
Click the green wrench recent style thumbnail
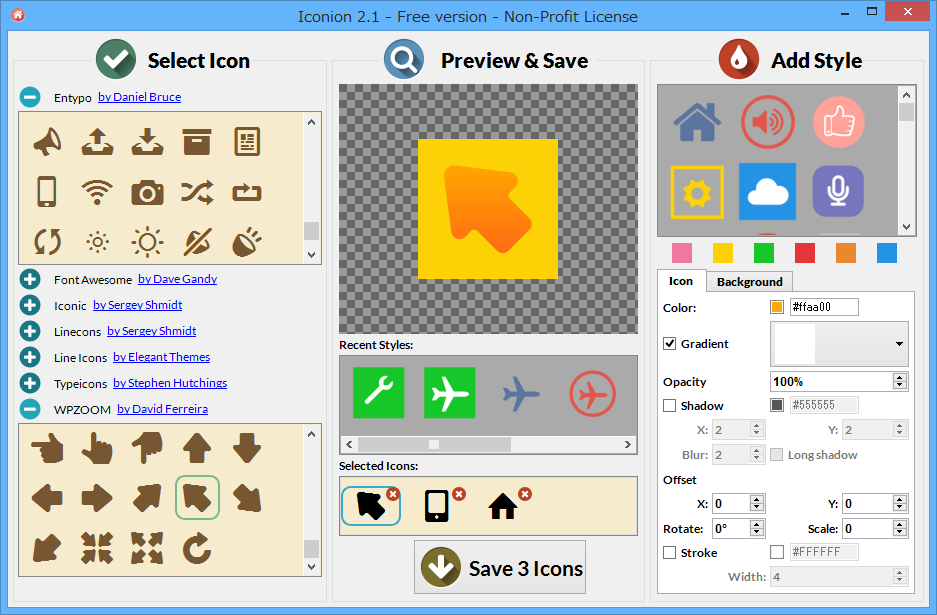point(378,393)
